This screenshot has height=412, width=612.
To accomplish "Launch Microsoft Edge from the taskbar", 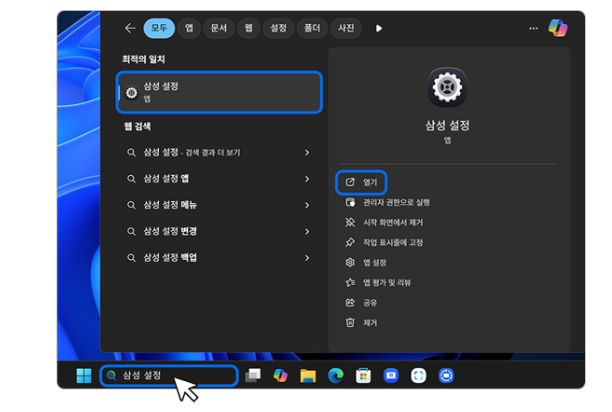I will click(x=336, y=376).
